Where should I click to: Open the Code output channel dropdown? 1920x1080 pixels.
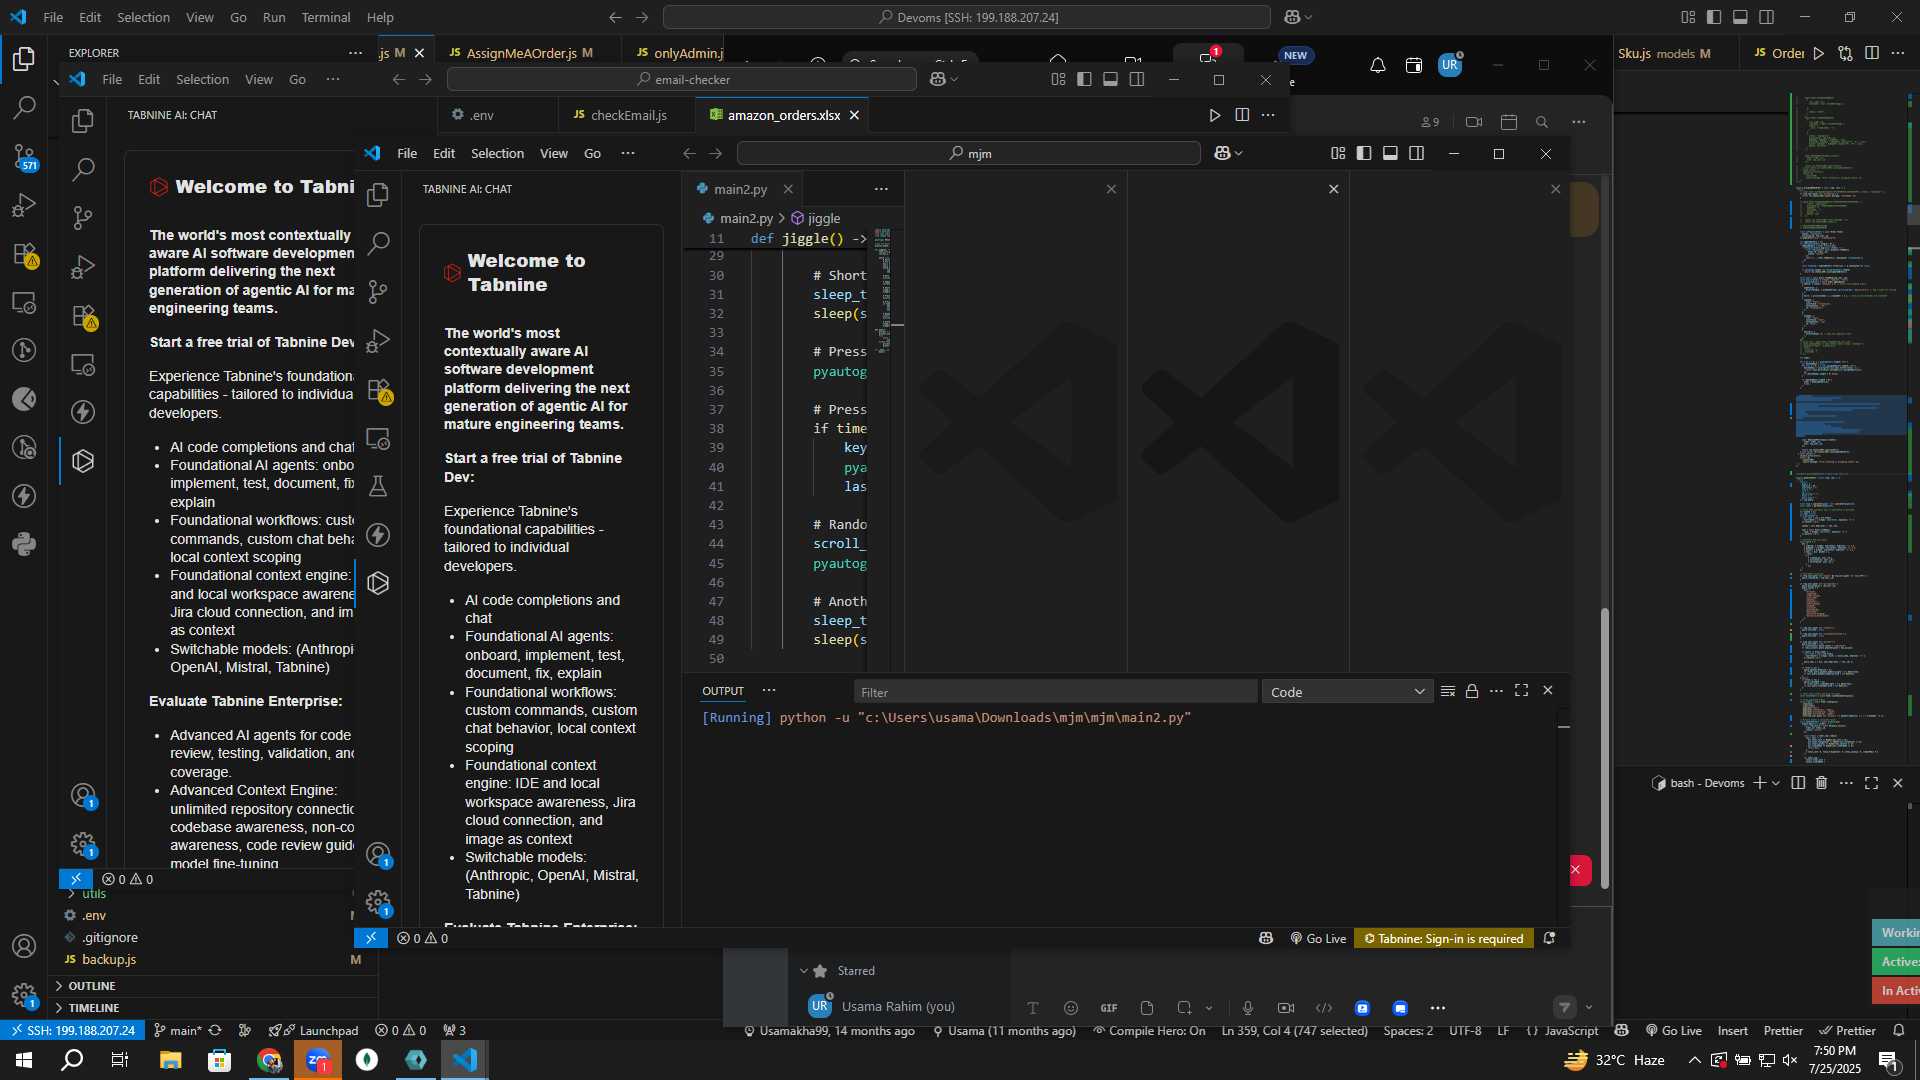point(1347,692)
